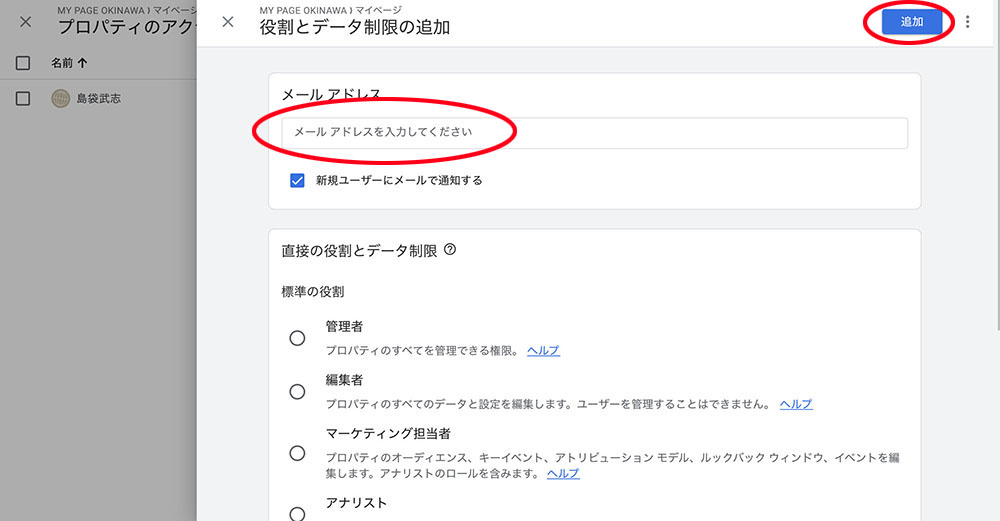1000x521 pixels.
Task: Check the checkbox for 島袋武志 row
Action: (x=24, y=99)
